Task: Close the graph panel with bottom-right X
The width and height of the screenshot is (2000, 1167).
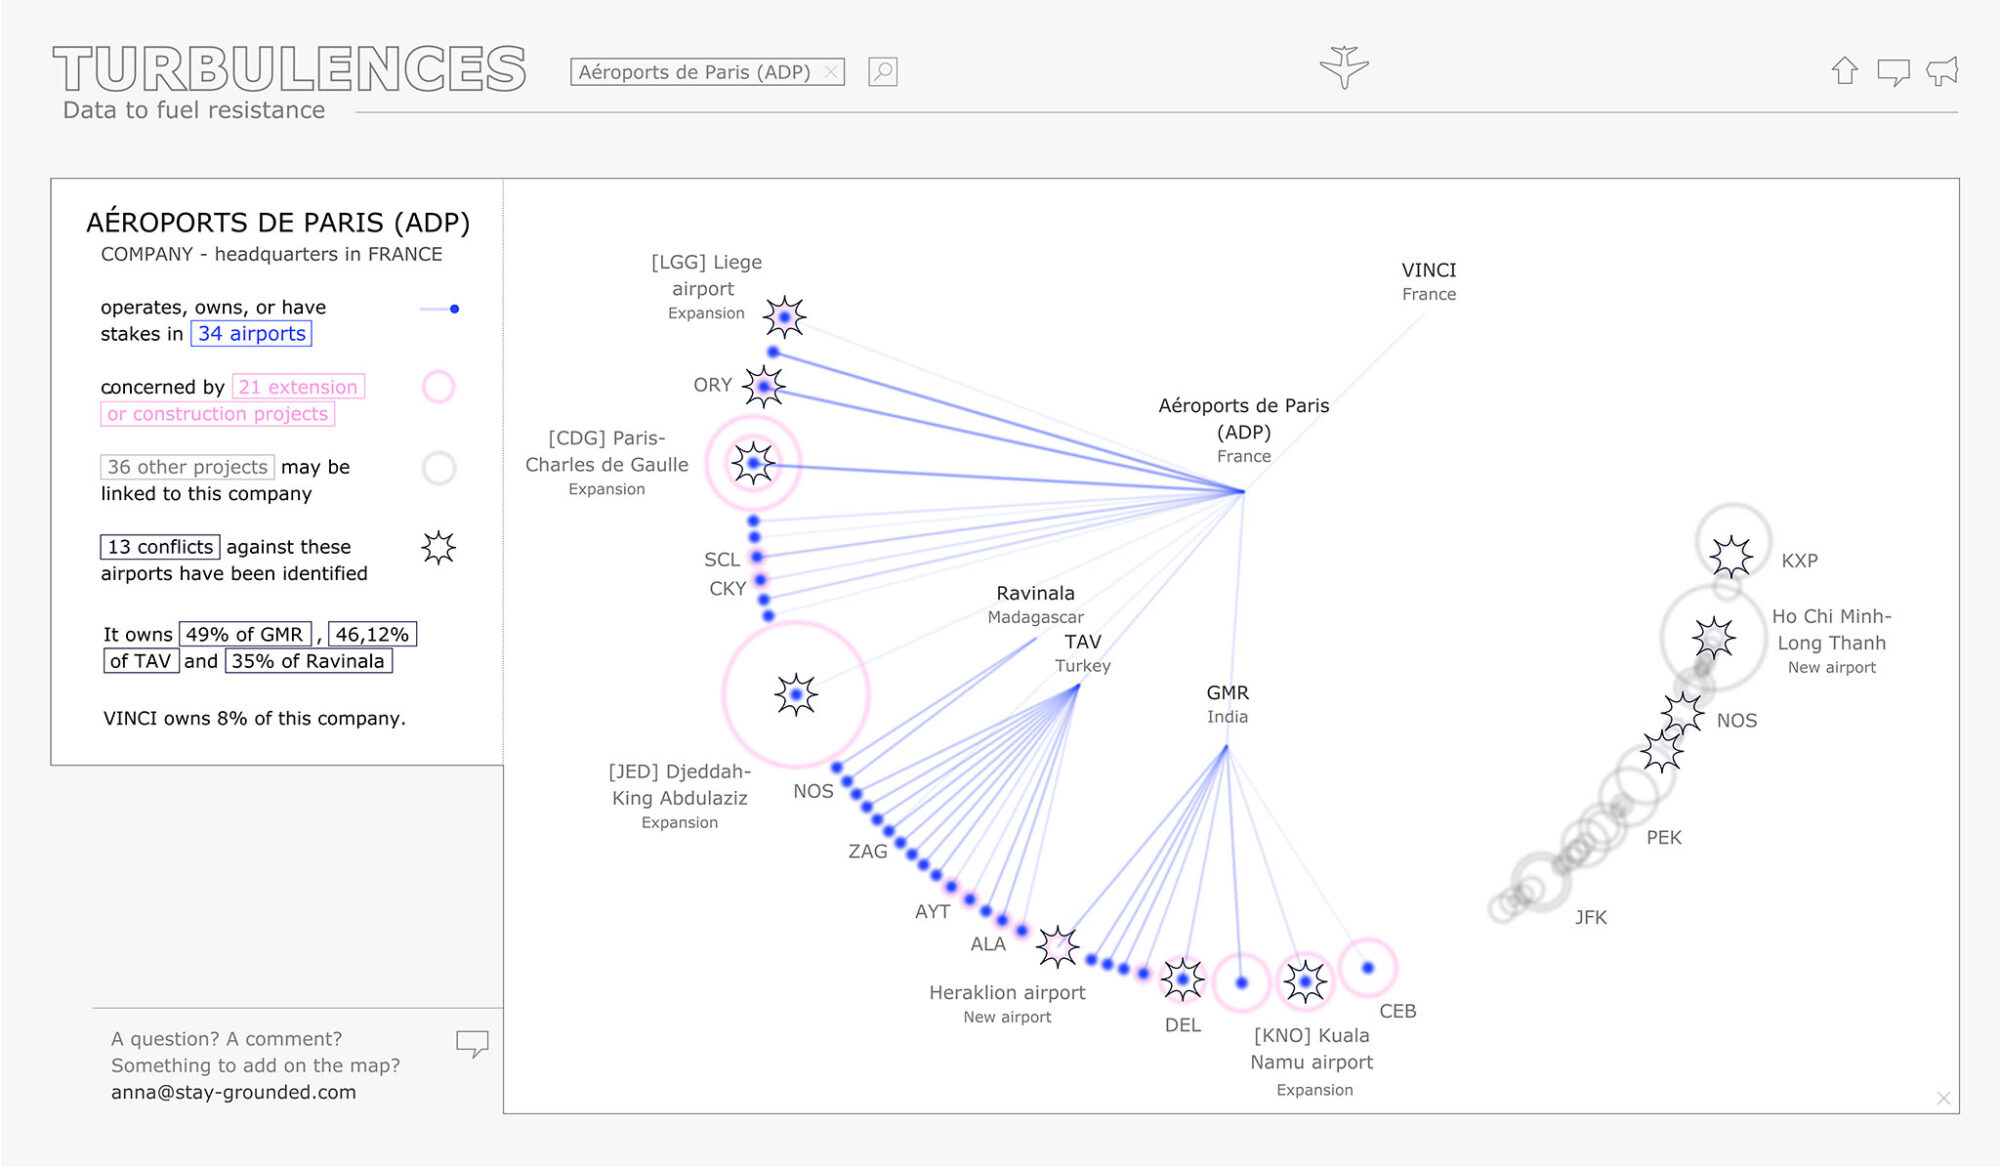Action: point(1943,1098)
